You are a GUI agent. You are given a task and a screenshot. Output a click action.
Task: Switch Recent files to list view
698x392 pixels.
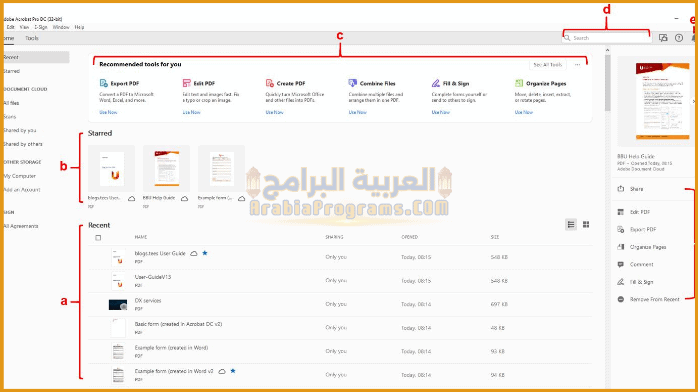[x=571, y=225]
